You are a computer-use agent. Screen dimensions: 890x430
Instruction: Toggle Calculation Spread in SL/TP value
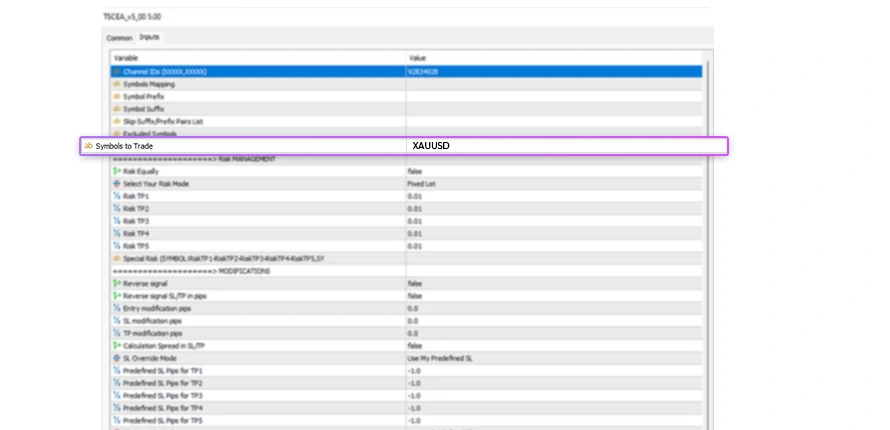tap(415, 345)
